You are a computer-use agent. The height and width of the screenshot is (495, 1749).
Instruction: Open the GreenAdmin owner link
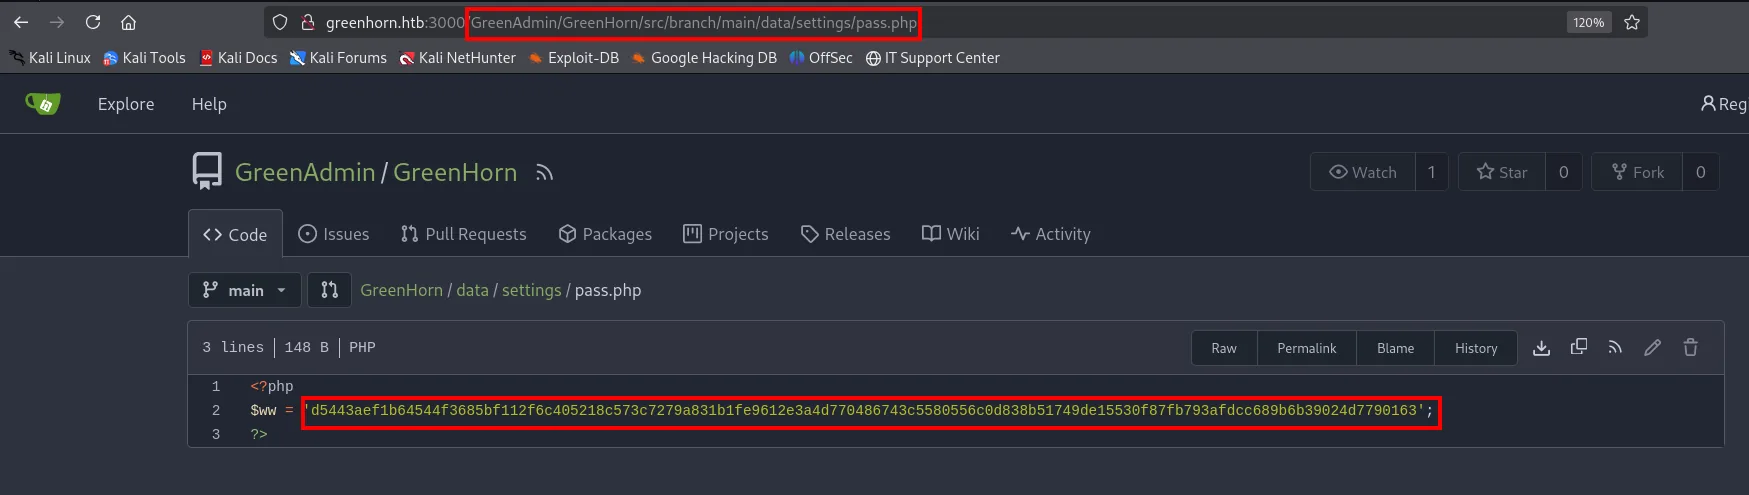tap(305, 172)
